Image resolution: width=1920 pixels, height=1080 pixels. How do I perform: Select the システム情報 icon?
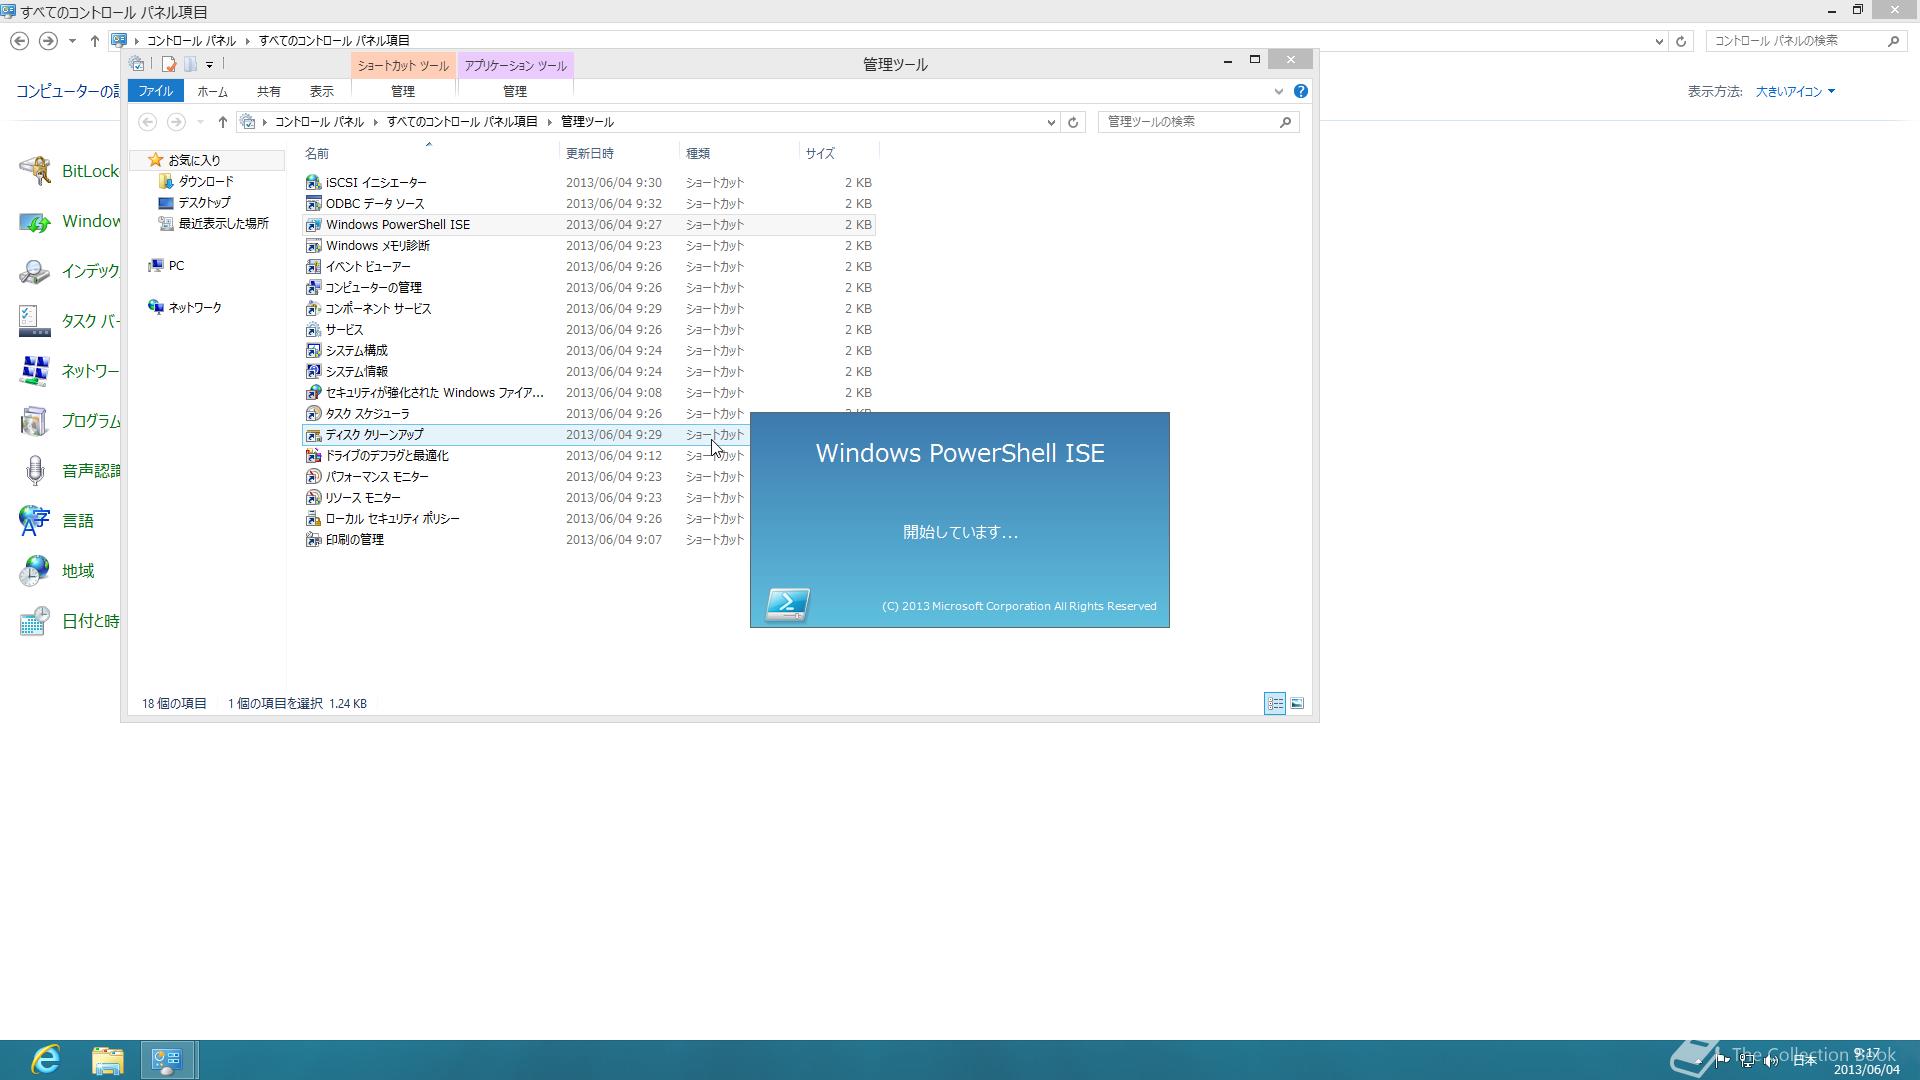pos(313,372)
